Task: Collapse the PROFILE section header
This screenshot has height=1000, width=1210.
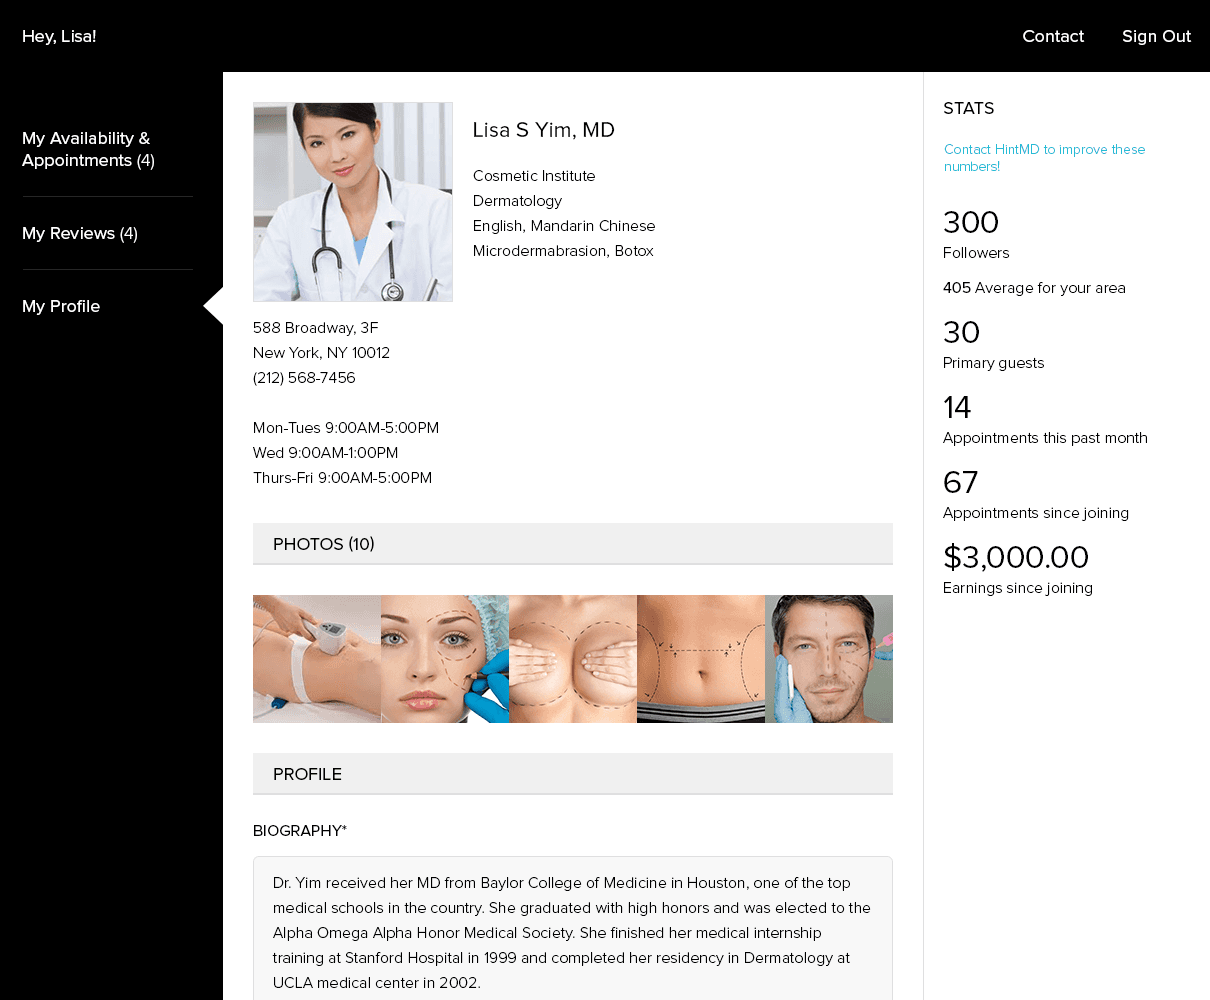Action: (x=307, y=773)
